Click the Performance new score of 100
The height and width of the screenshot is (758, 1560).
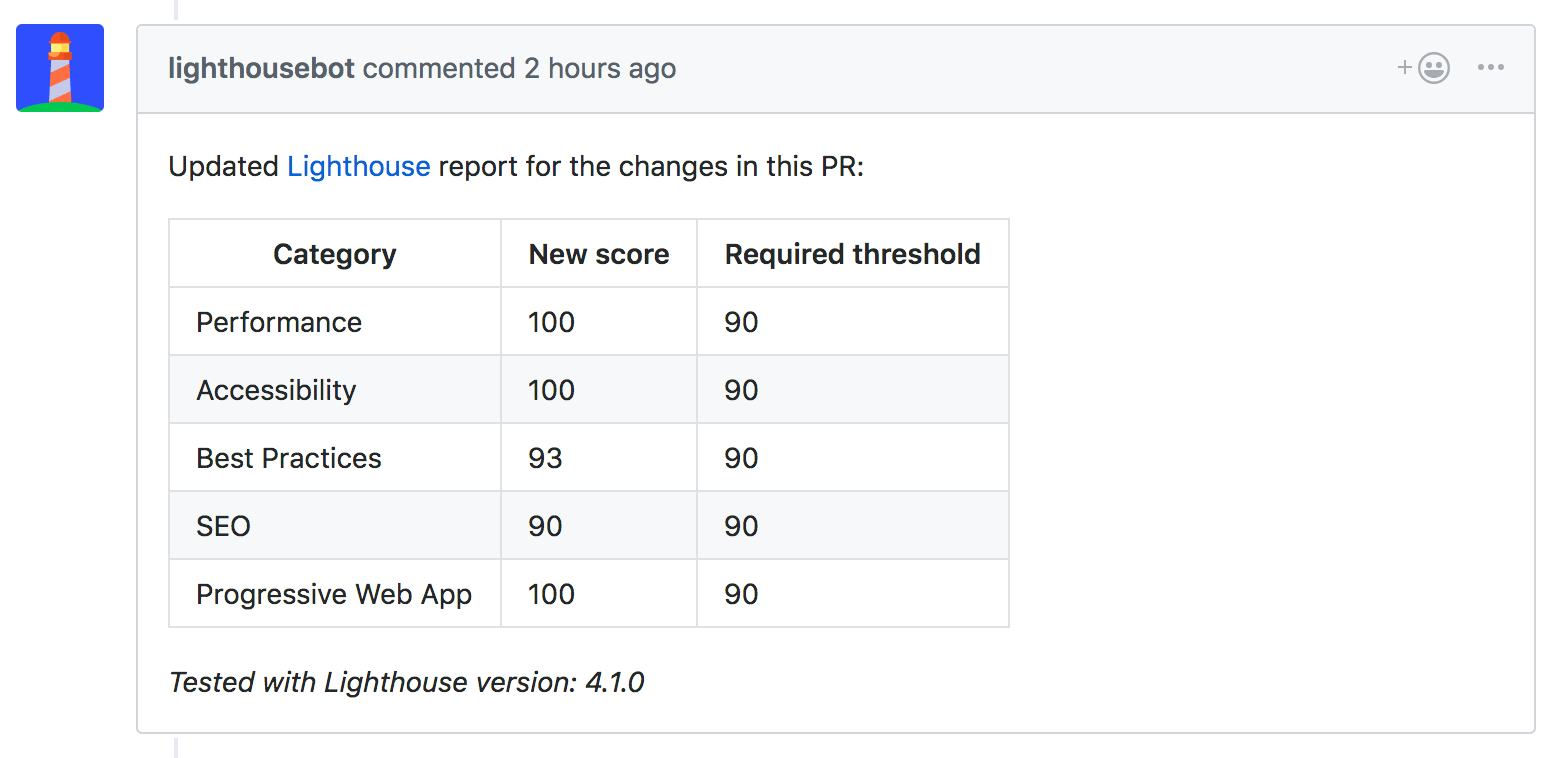552,322
